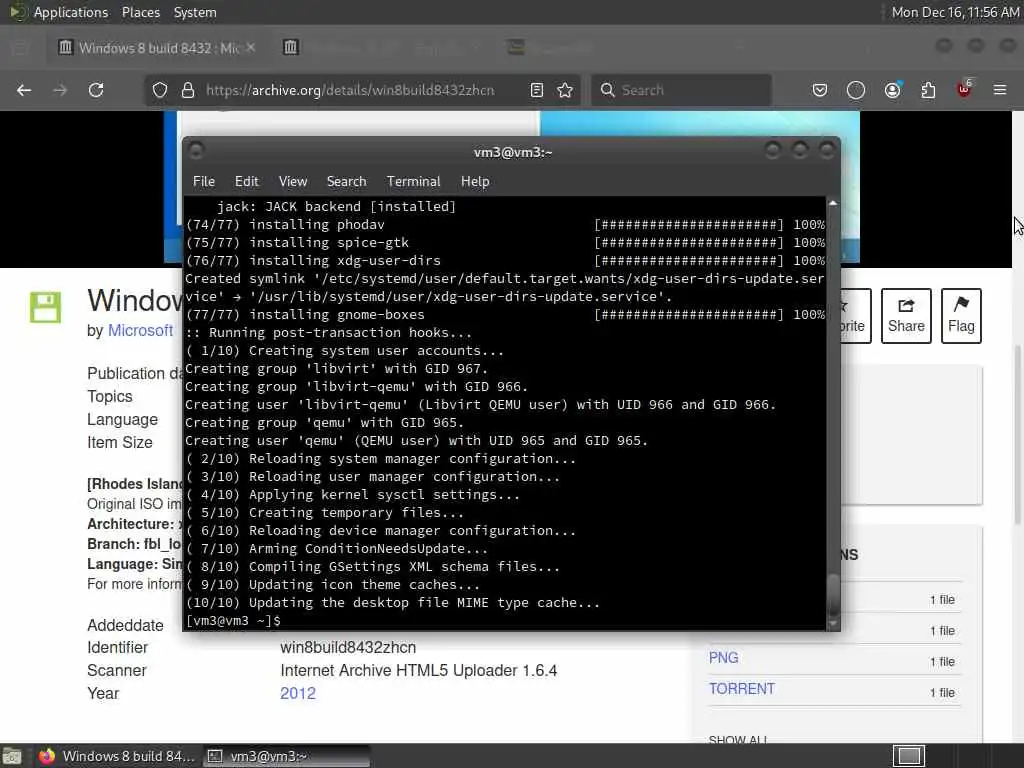Click the archive.org URL address field

pyautogui.click(x=350, y=90)
